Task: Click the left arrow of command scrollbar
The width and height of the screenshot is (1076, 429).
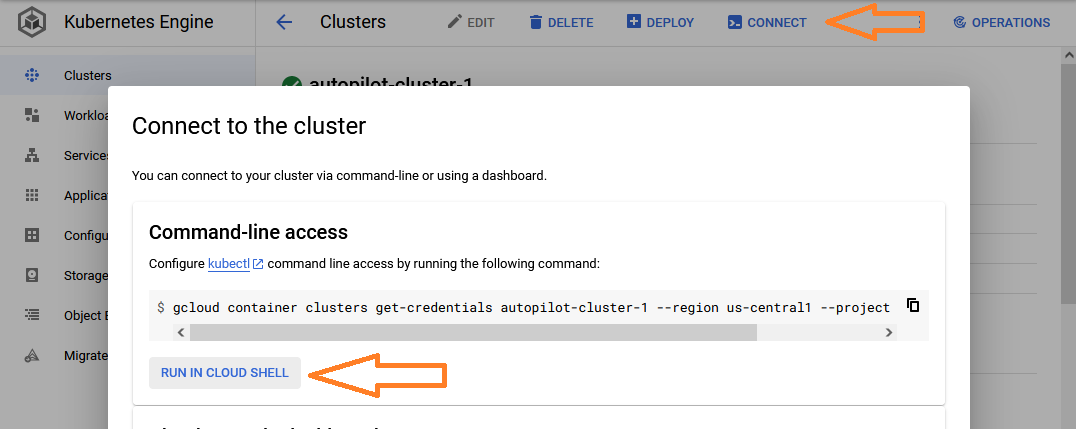Action: click(x=181, y=332)
